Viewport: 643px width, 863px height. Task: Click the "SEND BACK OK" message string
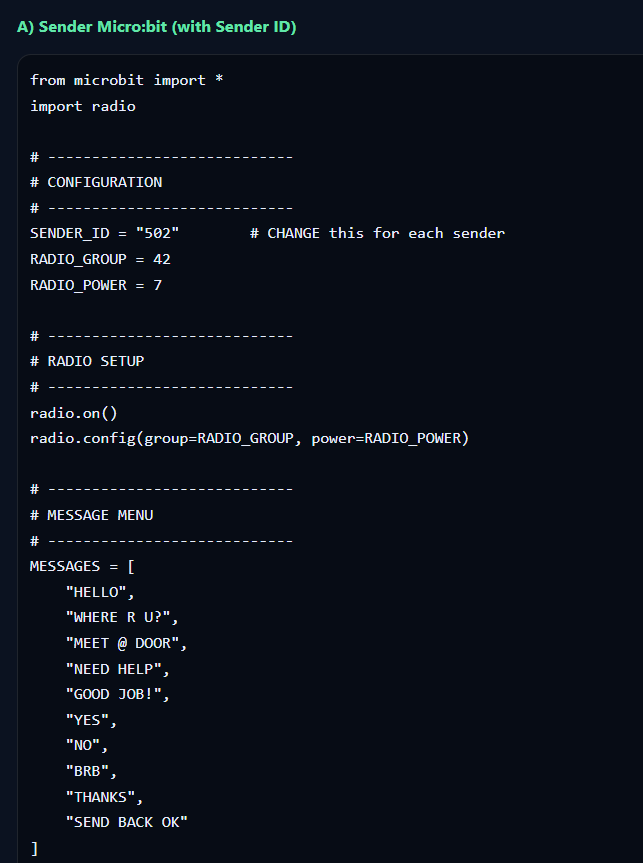pos(126,822)
